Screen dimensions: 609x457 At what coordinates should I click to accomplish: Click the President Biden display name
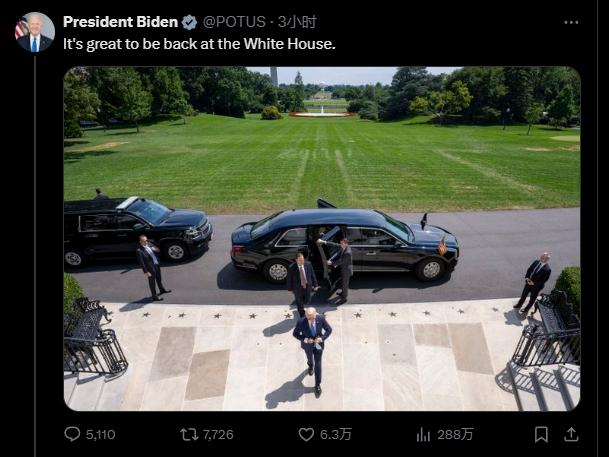[120, 22]
